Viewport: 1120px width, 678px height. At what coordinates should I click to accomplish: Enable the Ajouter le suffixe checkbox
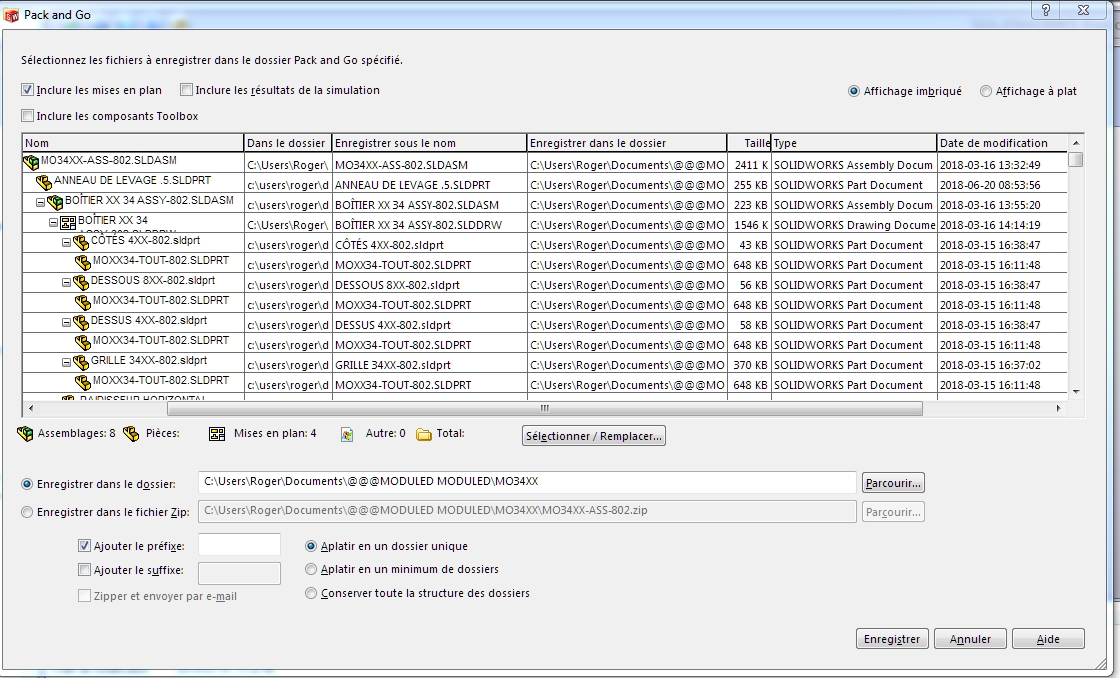(x=84, y=570)
